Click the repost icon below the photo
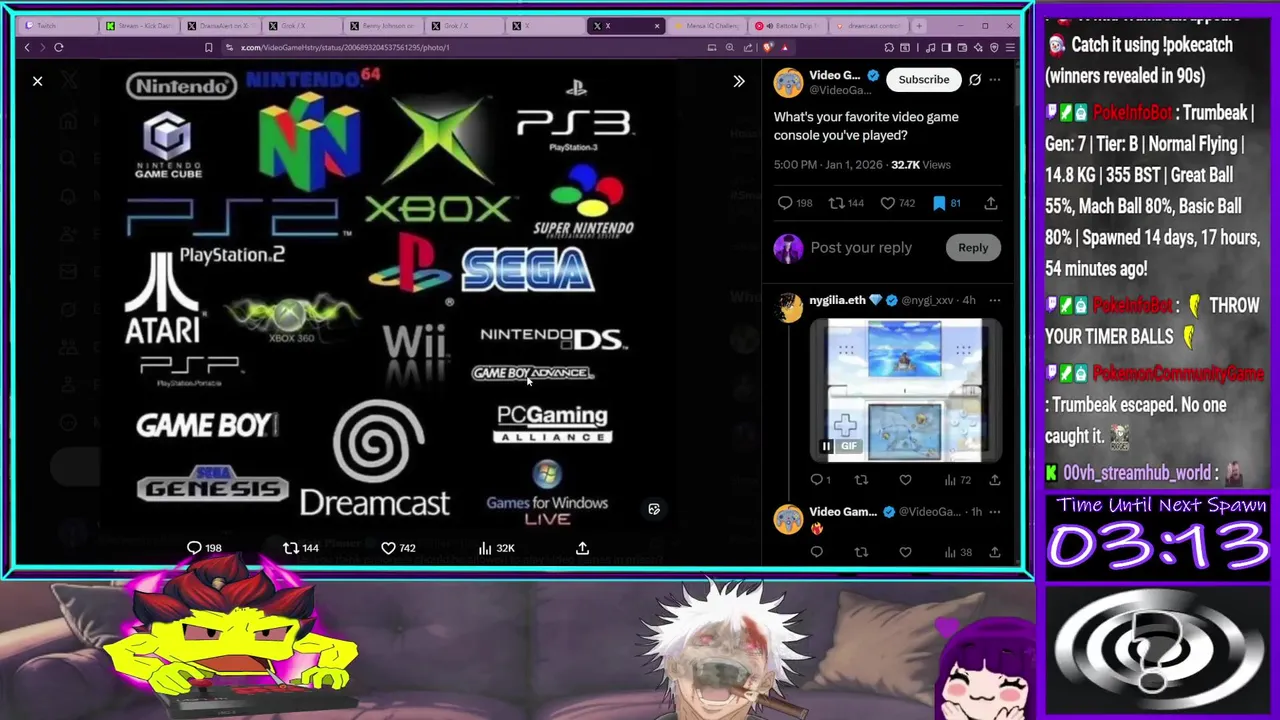This screenshot has width=1280, height=720. pos(291,548)
